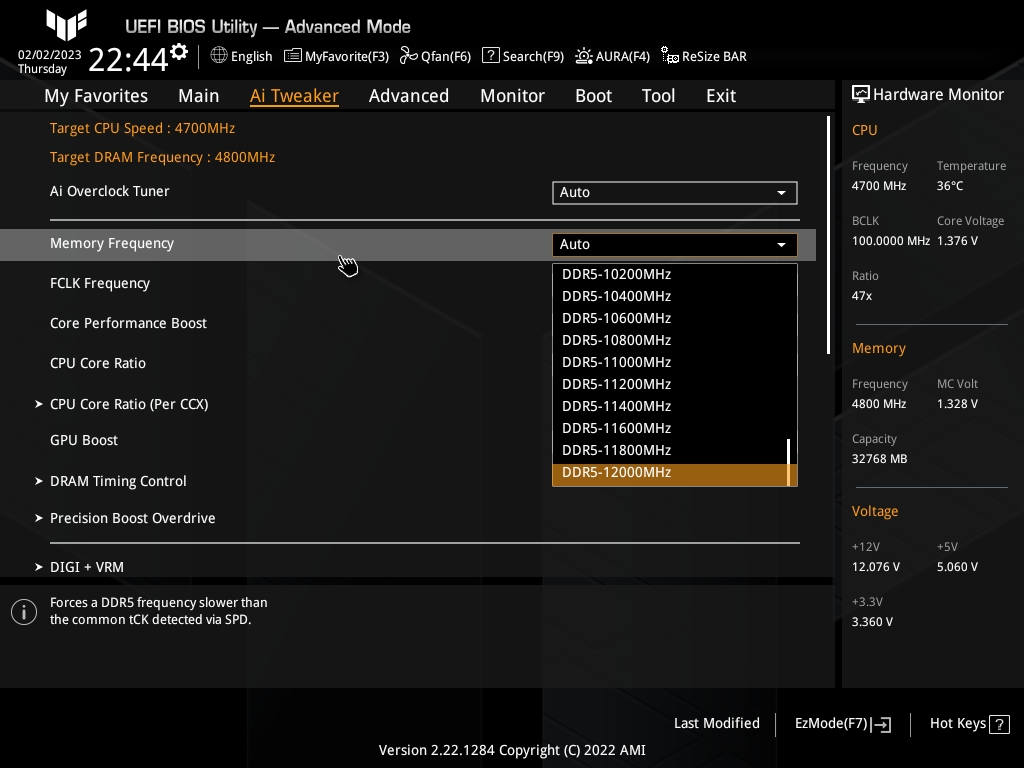Image resolution: width=1024 pixels, height=768 pixels.
Task: Click the Hot Keys question mark icon
Action: (999, 724)
